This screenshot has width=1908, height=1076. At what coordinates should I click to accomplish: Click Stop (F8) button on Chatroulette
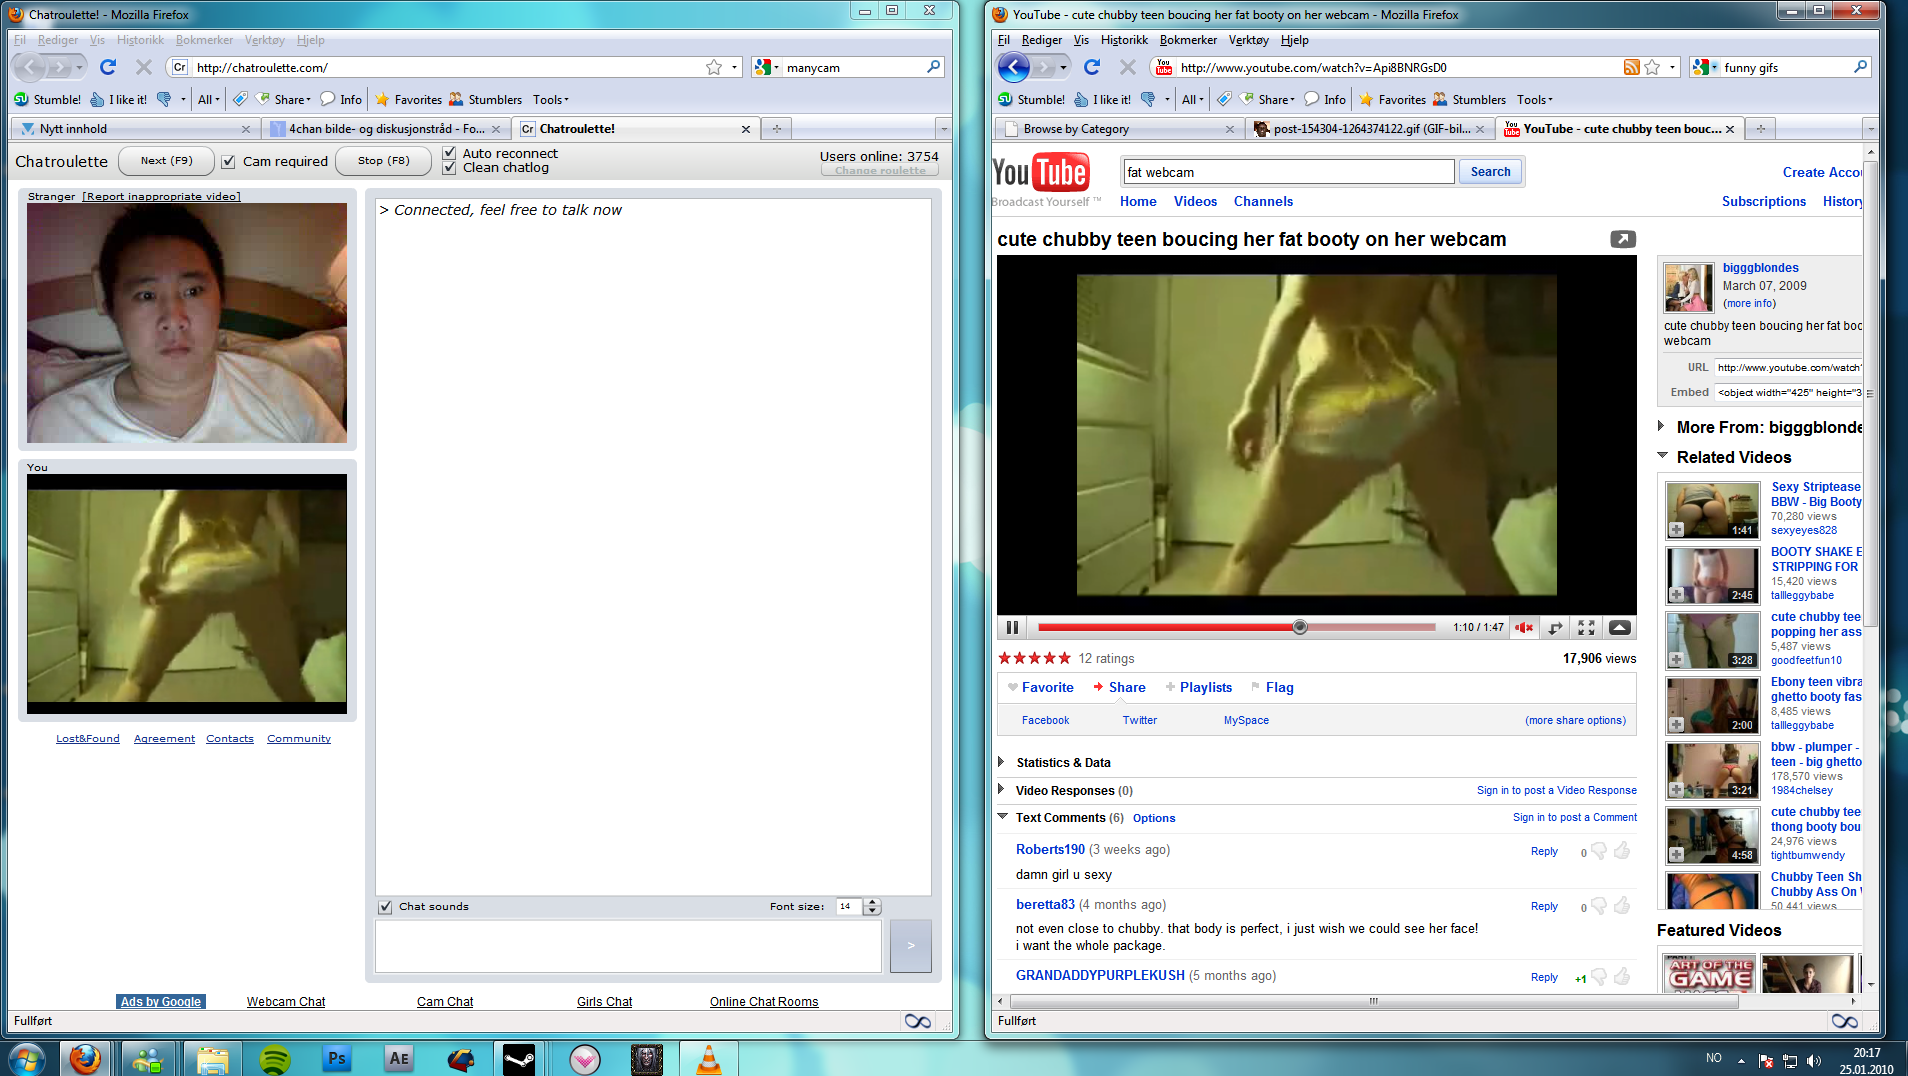(383, 161)
